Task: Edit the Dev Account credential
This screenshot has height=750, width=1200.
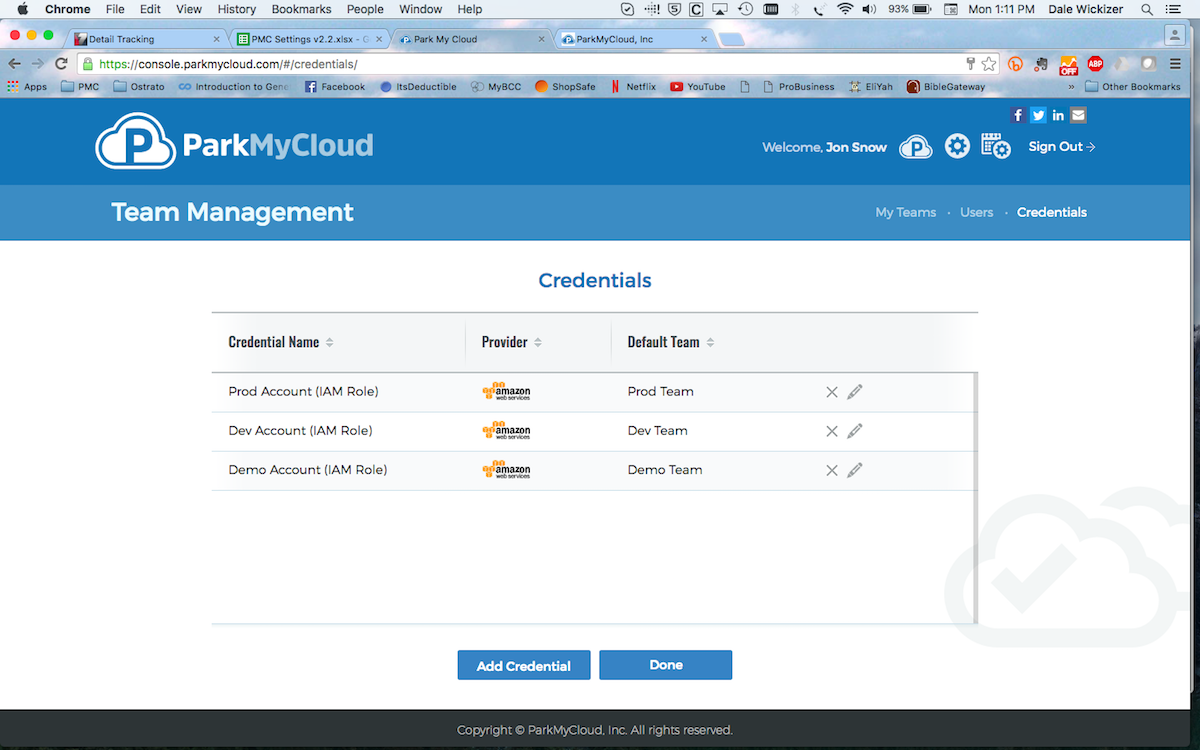Action: [x=854, y=431]
